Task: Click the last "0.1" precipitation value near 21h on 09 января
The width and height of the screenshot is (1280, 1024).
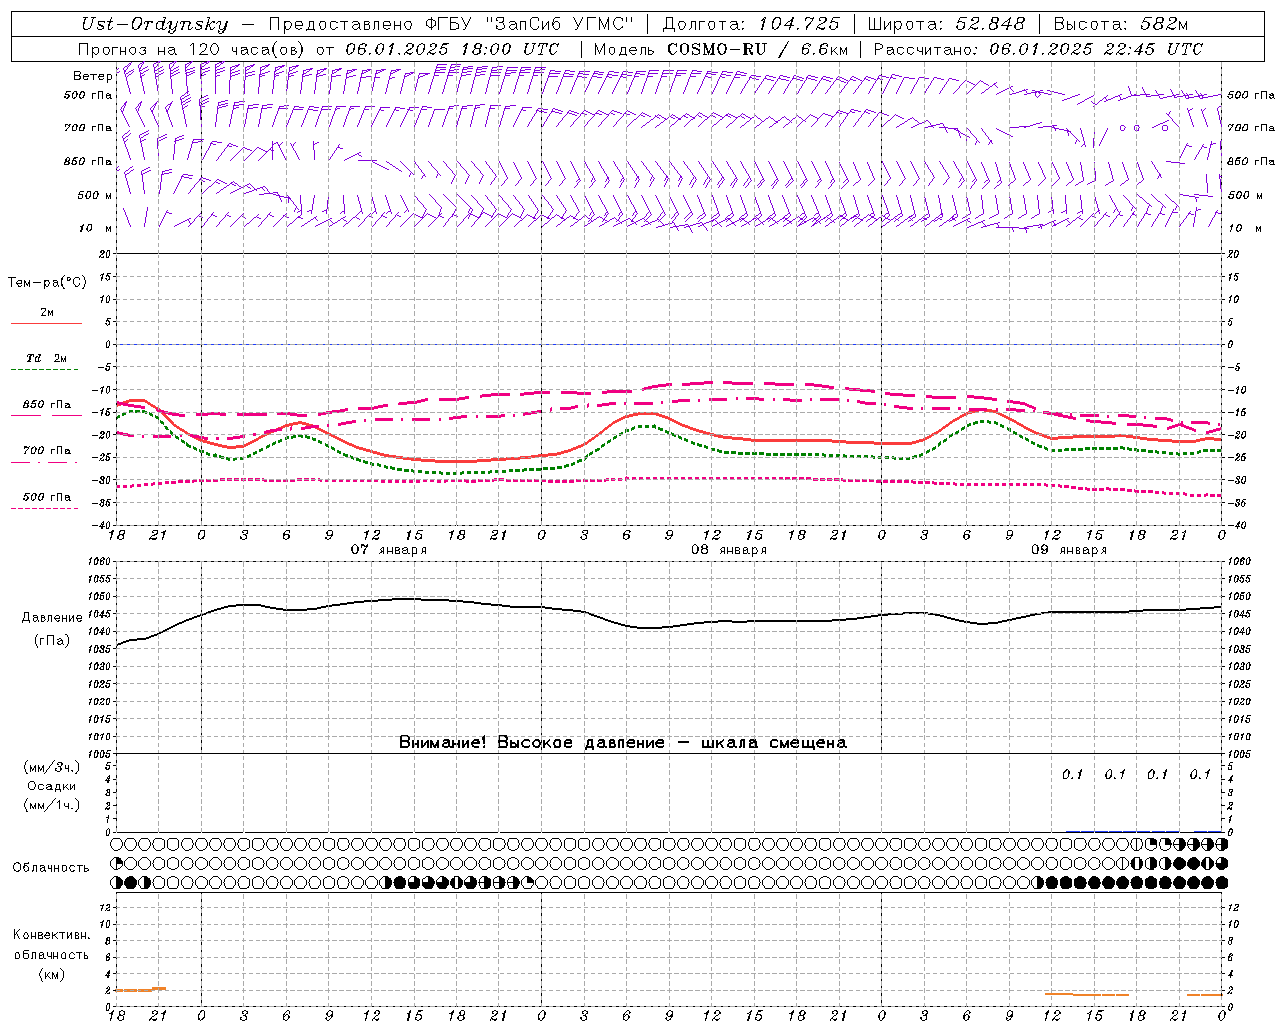Action: [1200, 774]
